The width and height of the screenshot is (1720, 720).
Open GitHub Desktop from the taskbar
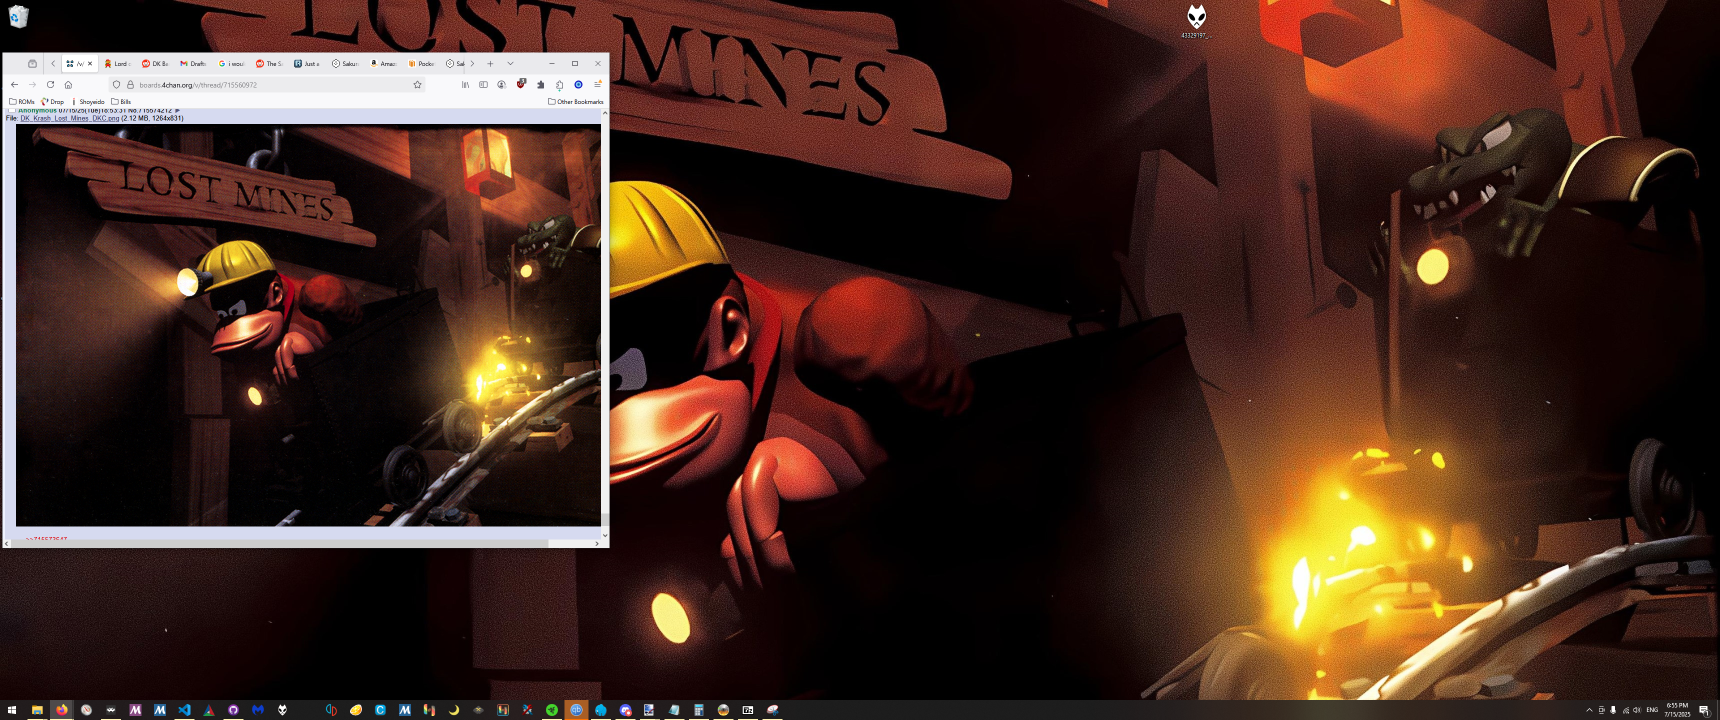pyautogui.click(x=233, y=710)
